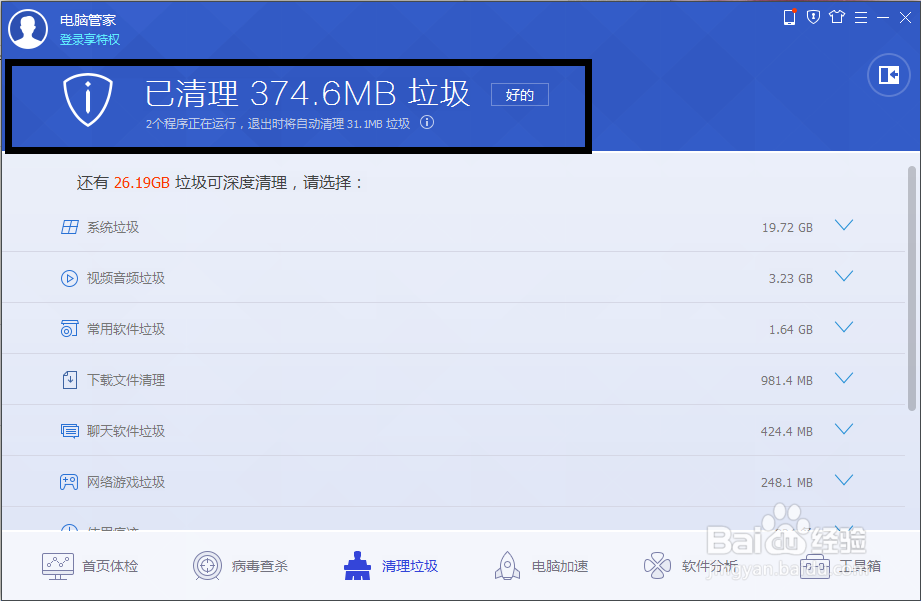The image size is (921, 601).
Task: Minimize the 电脑管家 window
Action: point(883,18)
